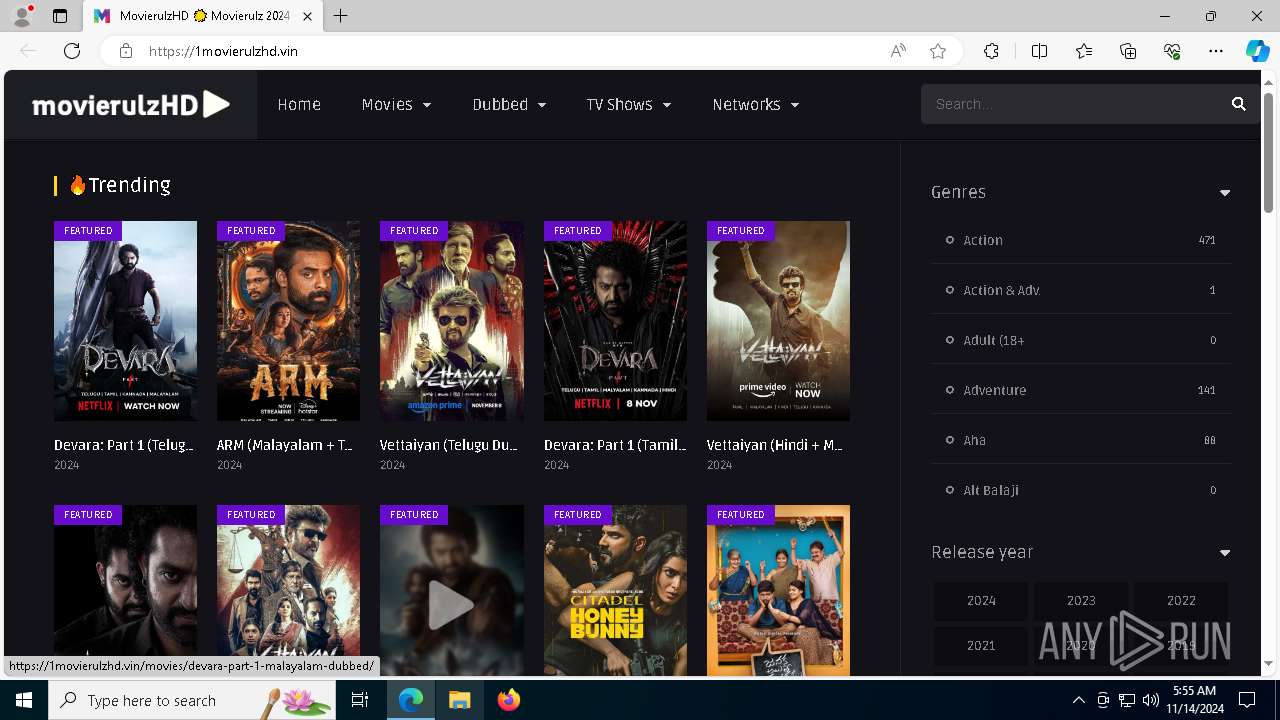The height and width of the screenshot is (720, 1280).
Task: Open a new tab with plus icon
Action: 340,16
